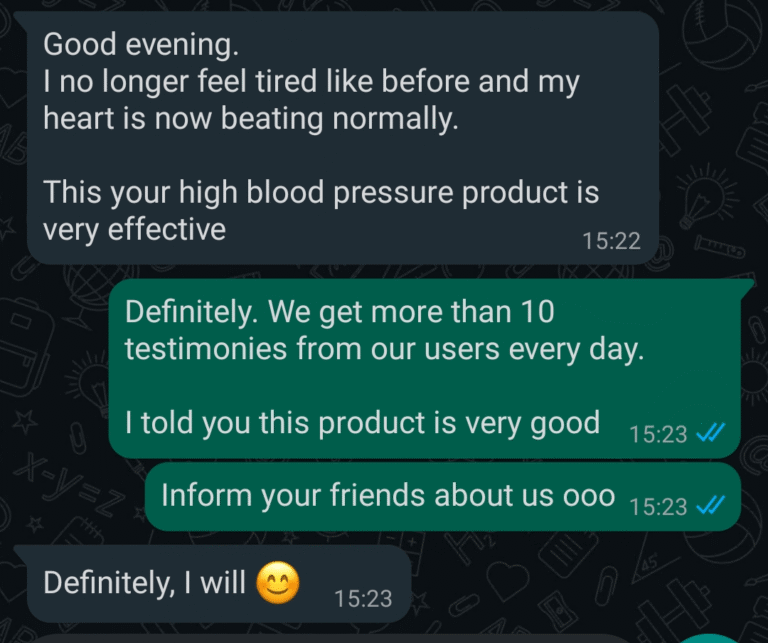The image size is (768, 643).
Task: Select the "Inform your friends about us ooo" message
Action: tap(387, 496)
